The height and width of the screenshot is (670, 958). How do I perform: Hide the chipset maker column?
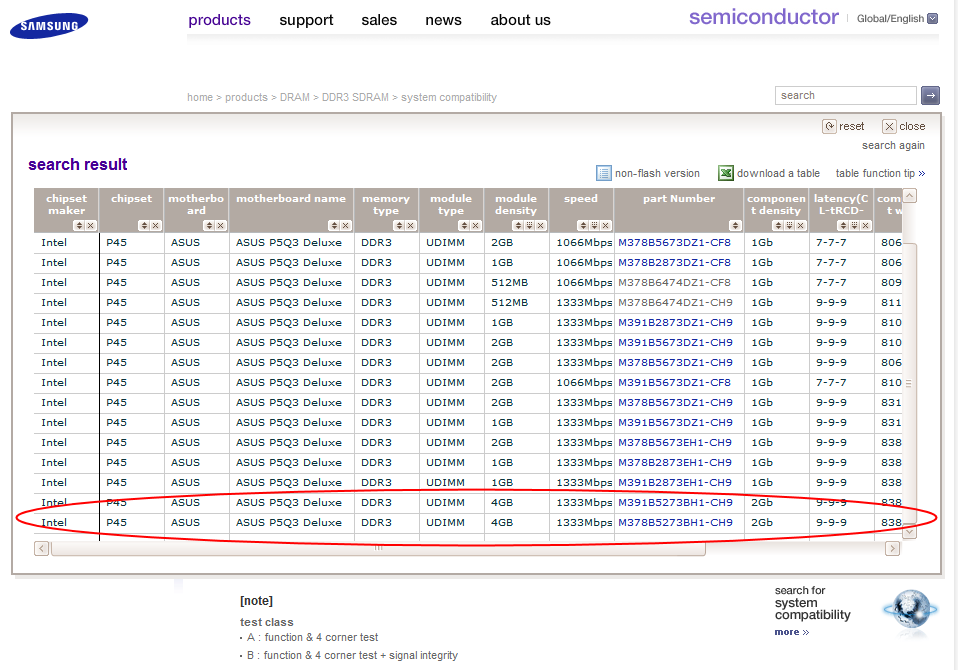coord(90,225)
